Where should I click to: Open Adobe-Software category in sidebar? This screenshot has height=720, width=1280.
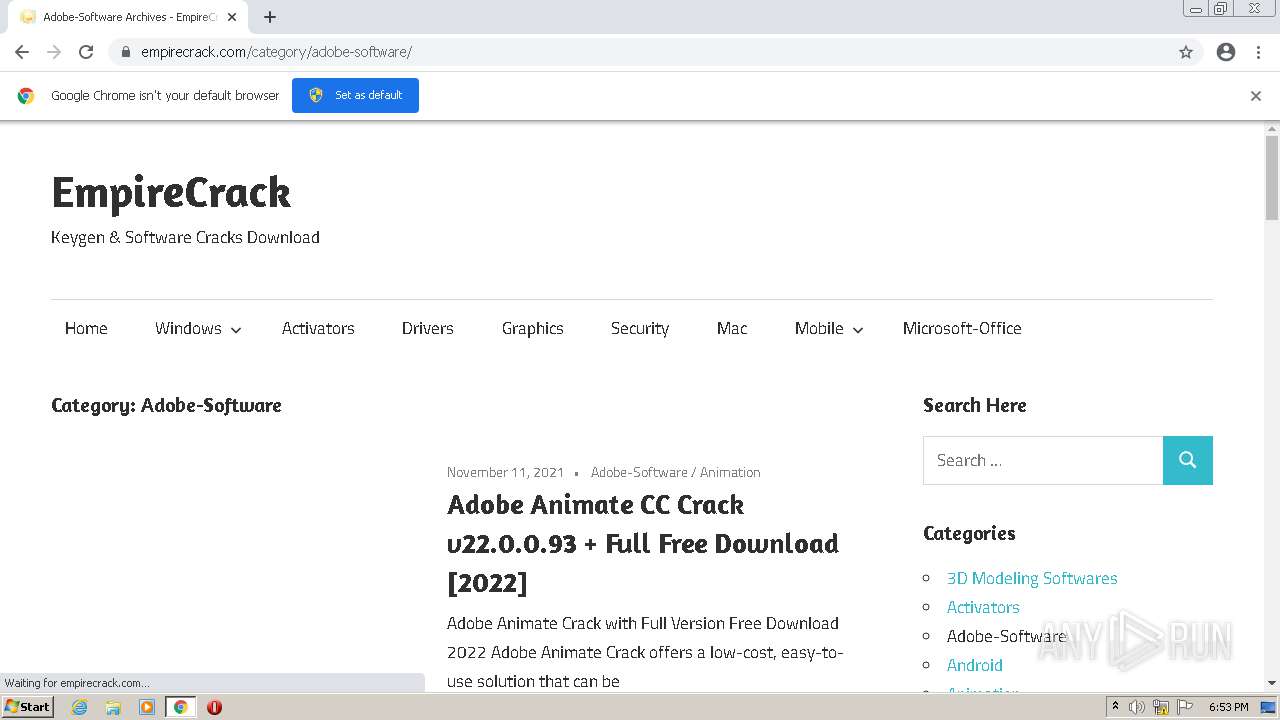1006,636
